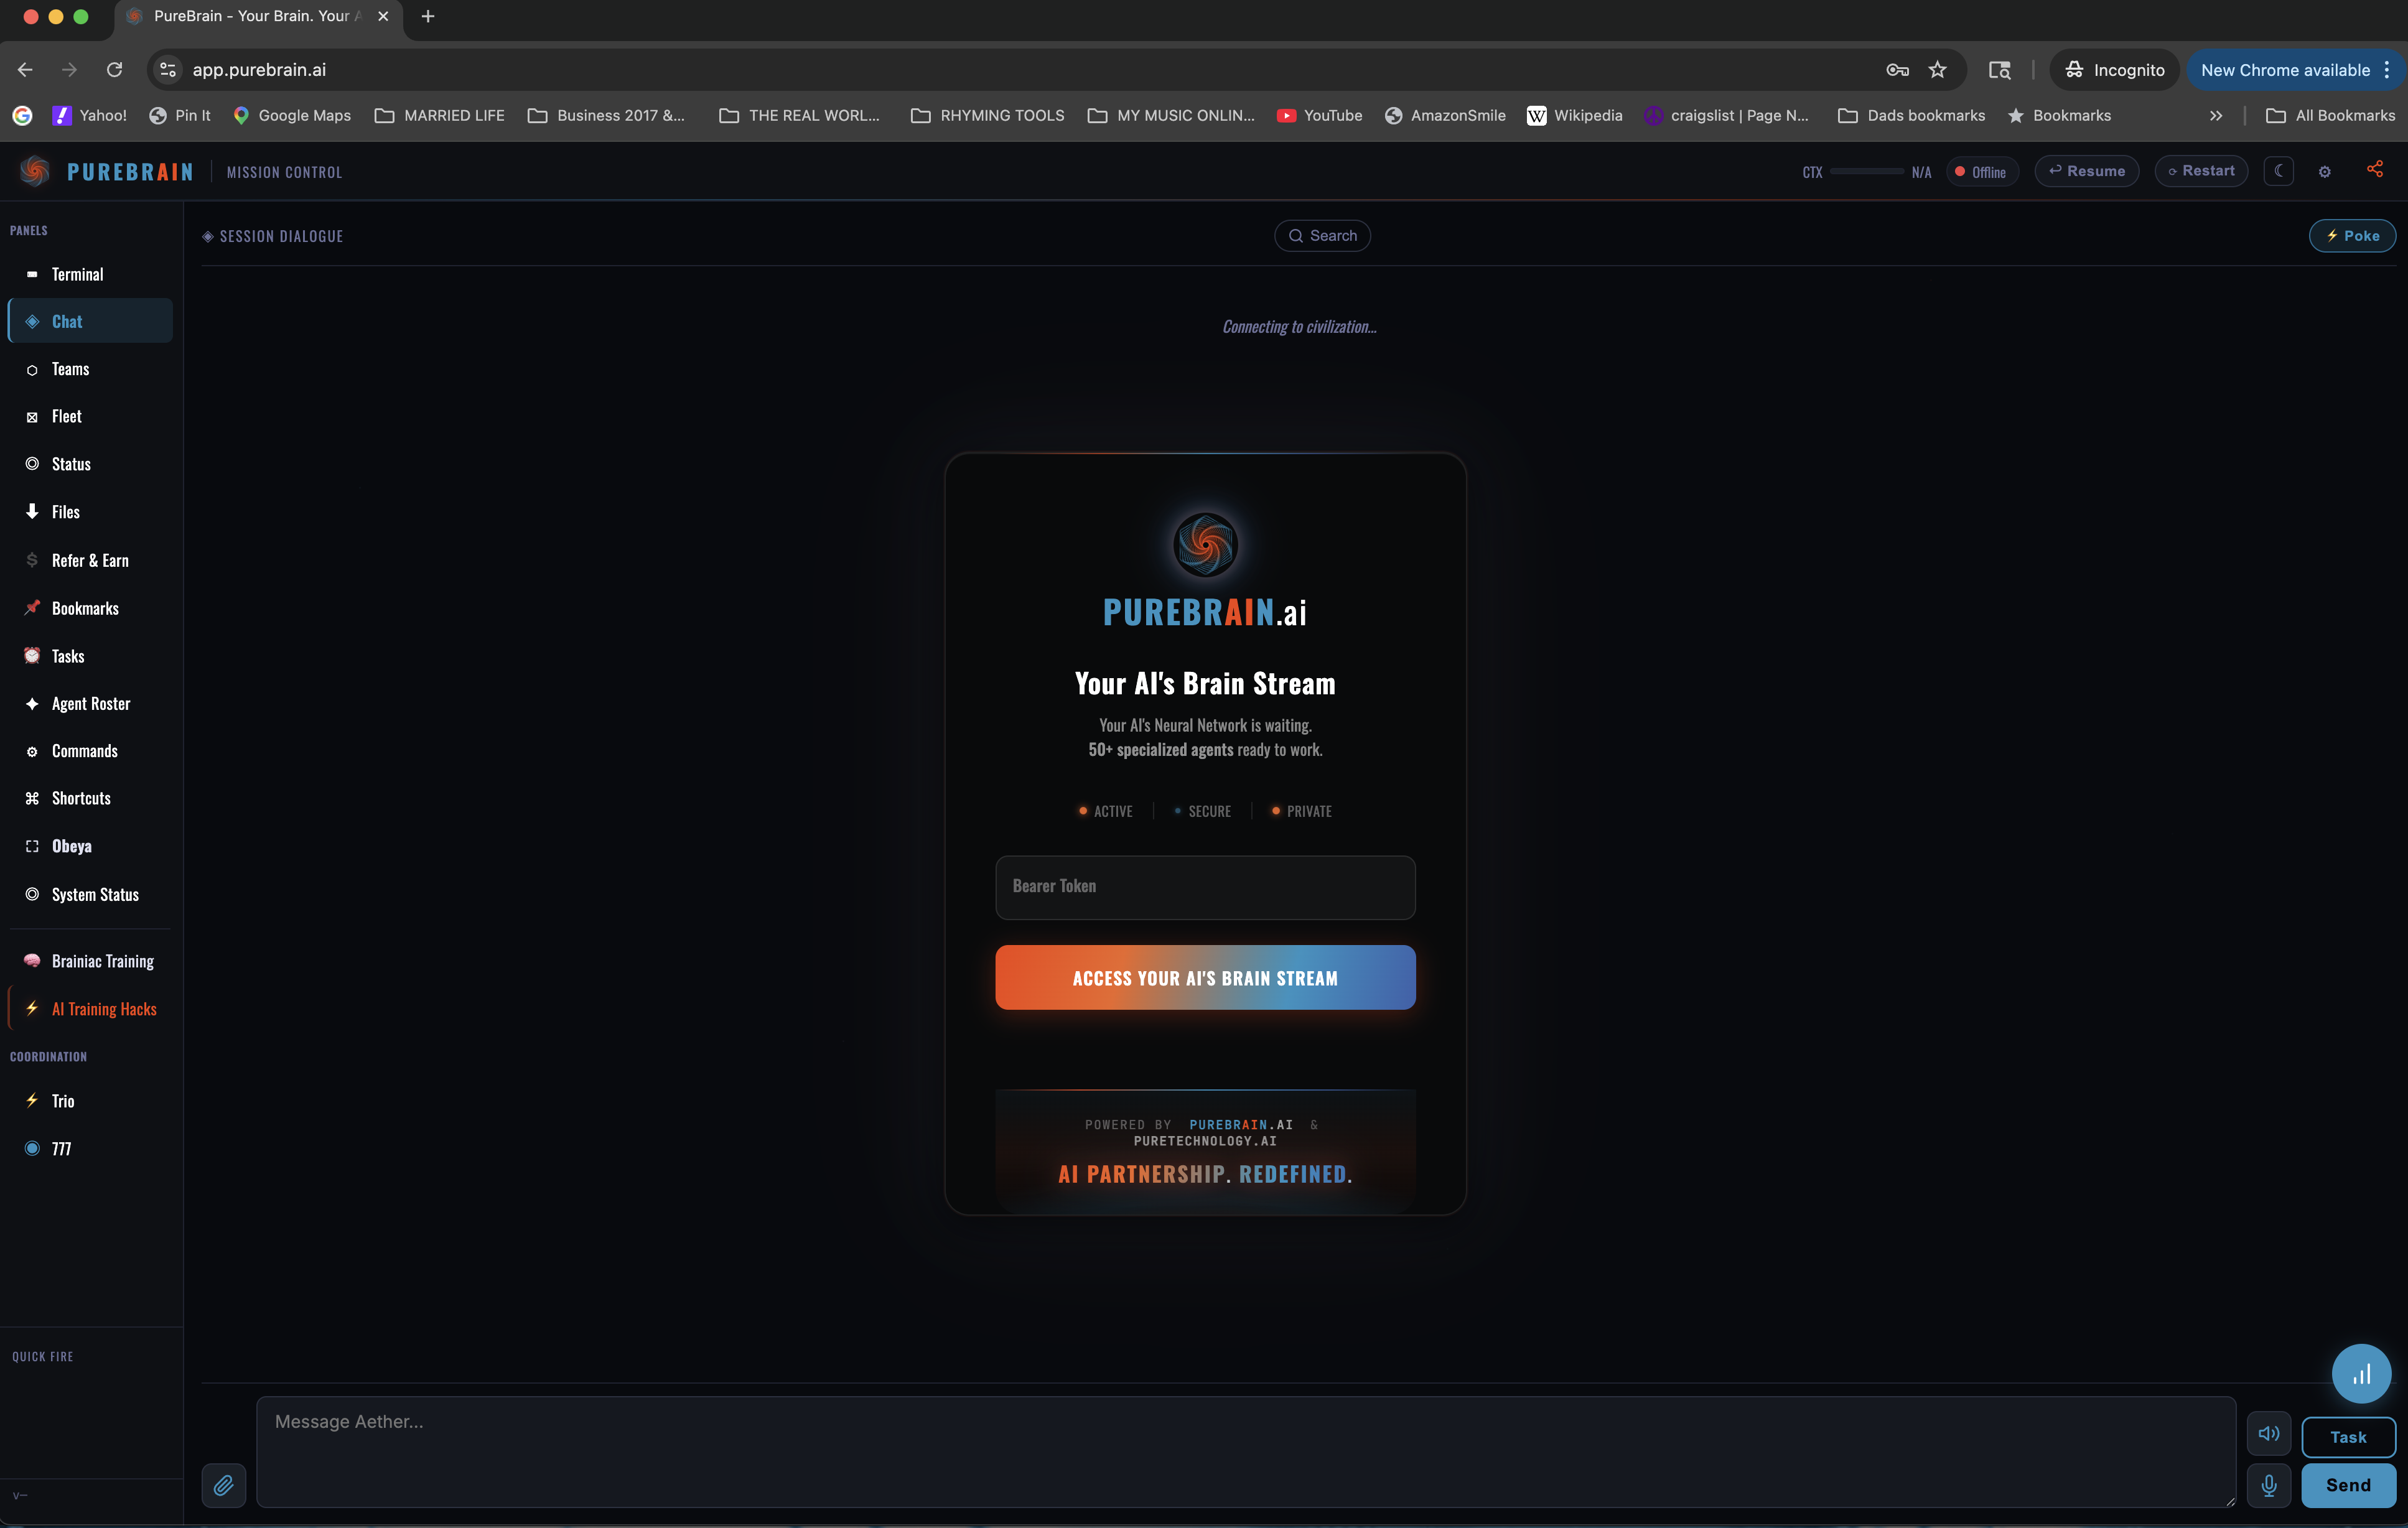This screenshot has width=2408, height=1528.
Task: Open the YouTube bookmark
Action: [x=1320, y=116]
